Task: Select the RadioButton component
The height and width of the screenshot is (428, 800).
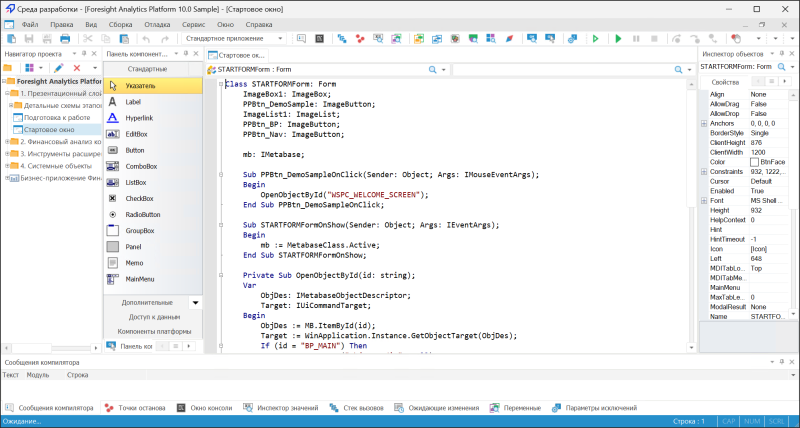Action: click(153, 215)
